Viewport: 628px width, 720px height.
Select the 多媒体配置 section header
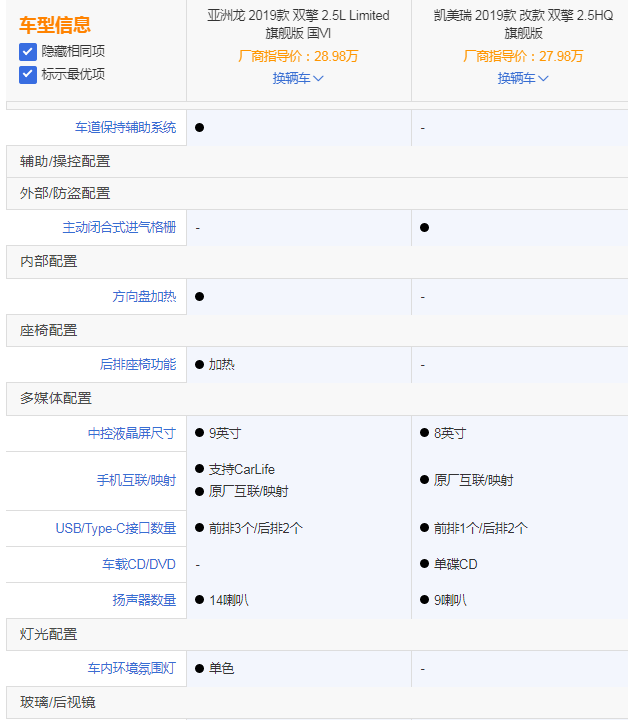click(x=56, y=399)
